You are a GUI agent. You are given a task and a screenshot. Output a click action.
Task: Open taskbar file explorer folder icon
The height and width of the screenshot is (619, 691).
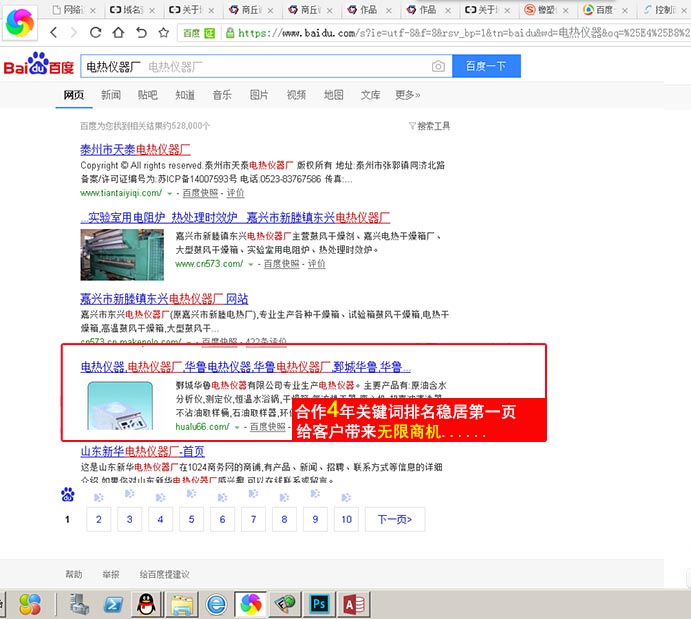pyautogui.click(x=182, y=604)
